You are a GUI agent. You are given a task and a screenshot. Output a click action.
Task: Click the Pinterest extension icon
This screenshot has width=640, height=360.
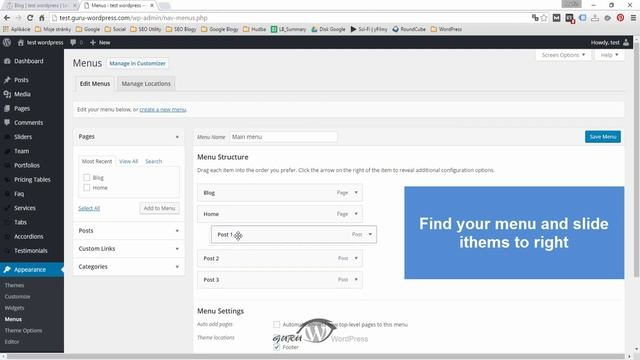[x=620, y=18]
